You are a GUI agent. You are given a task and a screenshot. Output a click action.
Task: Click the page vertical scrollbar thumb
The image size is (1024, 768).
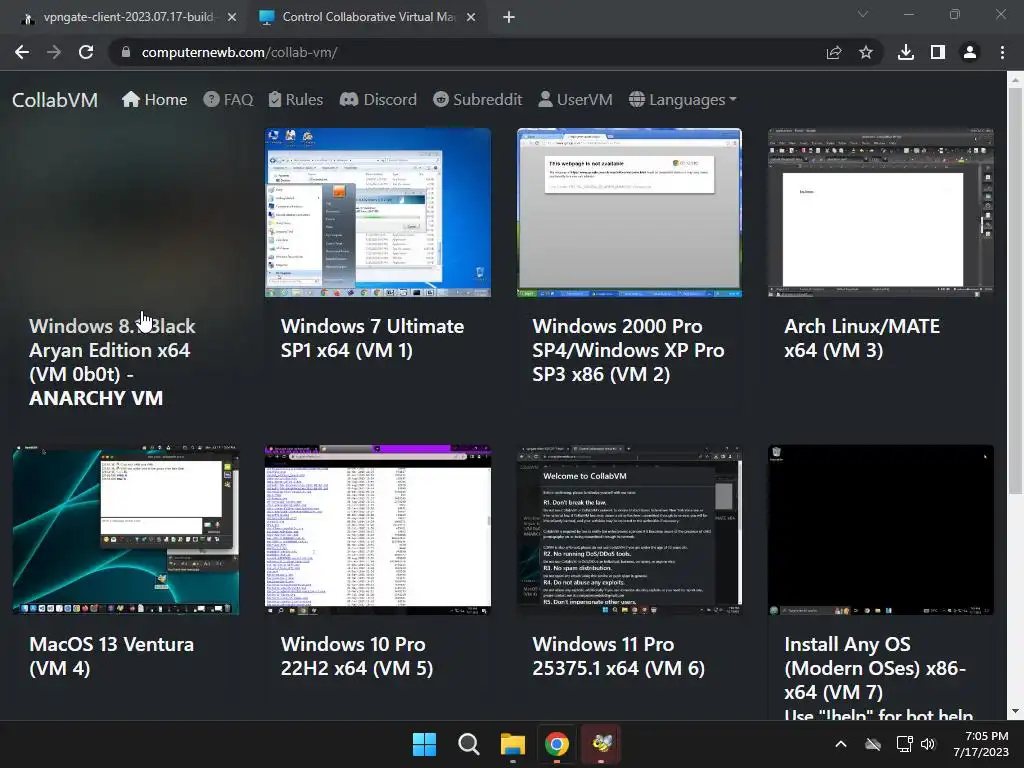click(x=1015, y=291)
